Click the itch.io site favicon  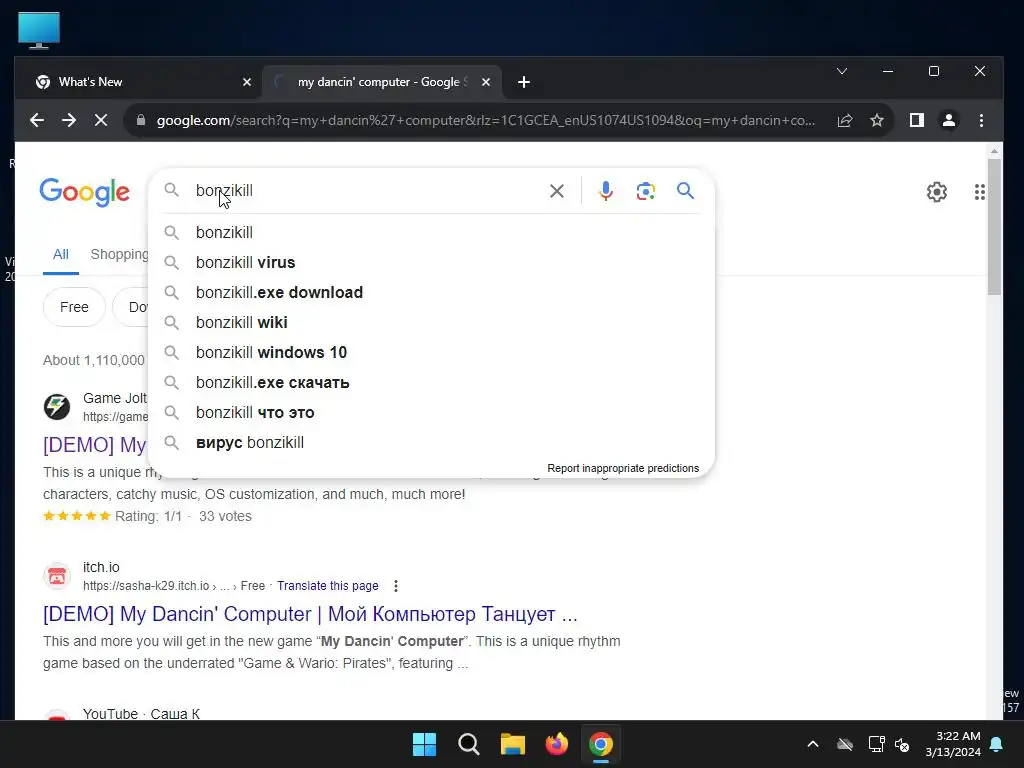[57, 576]
